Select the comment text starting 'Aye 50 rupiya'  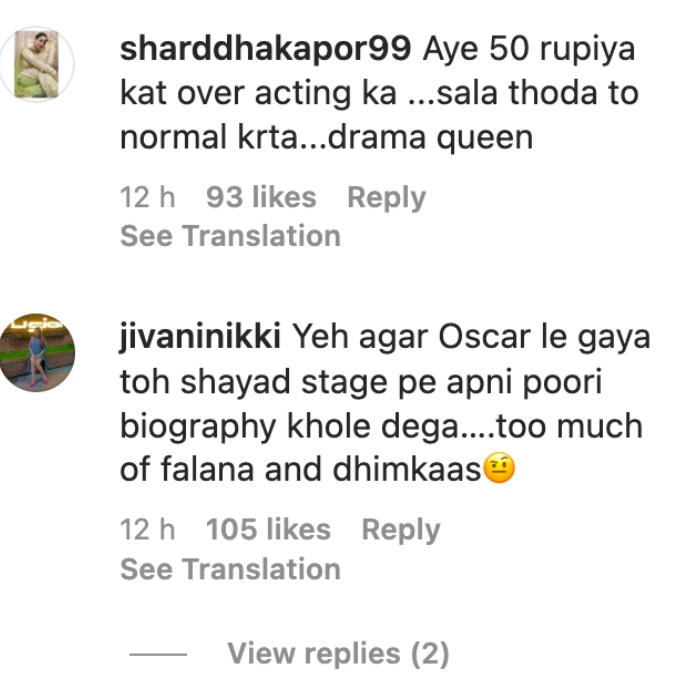(379, 93)
